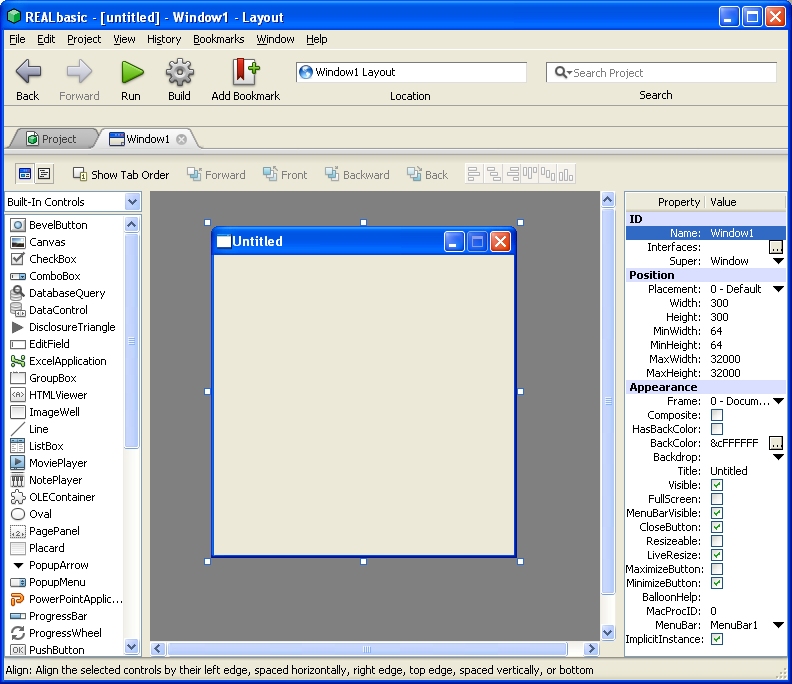
Task: Click Show Tab Order
Action: tap(121, 175)
